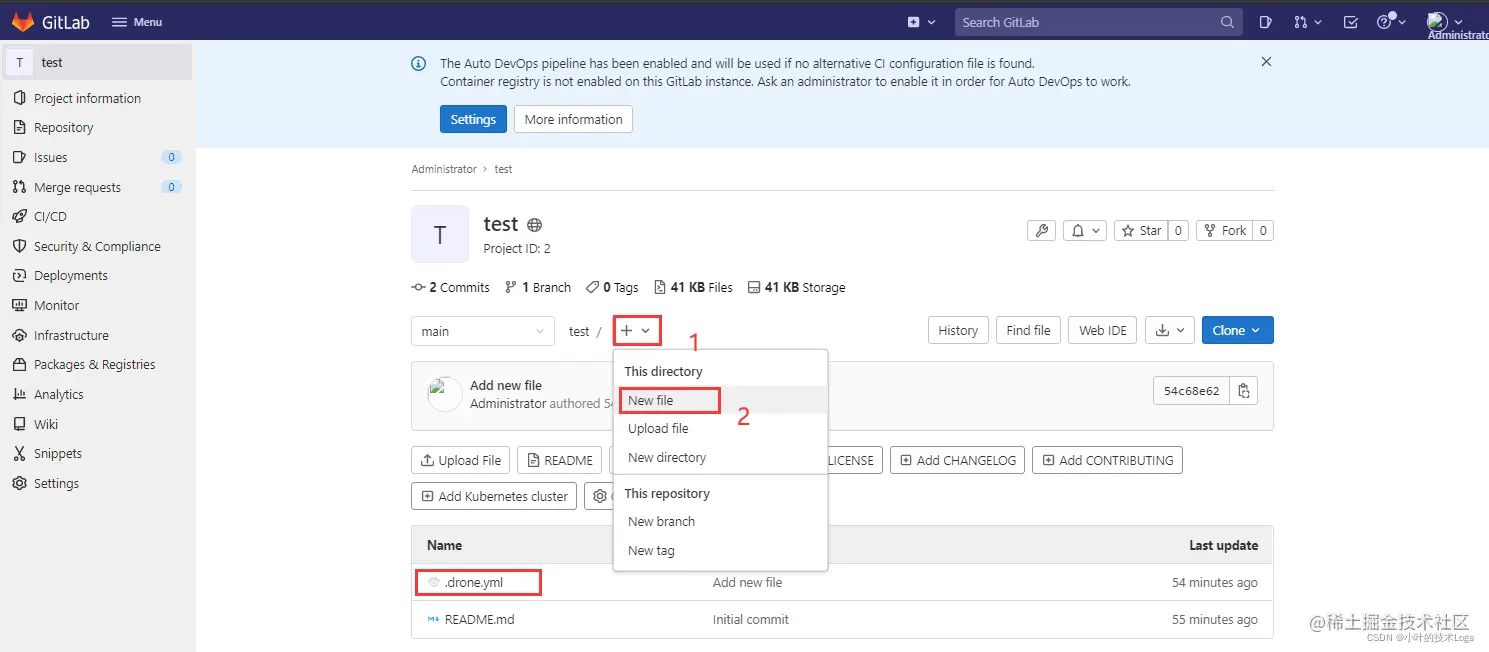This screenshot has height=652, width=1489.
Task: Open CI/CD in sidebar
Action: click(x=50, y=216)
